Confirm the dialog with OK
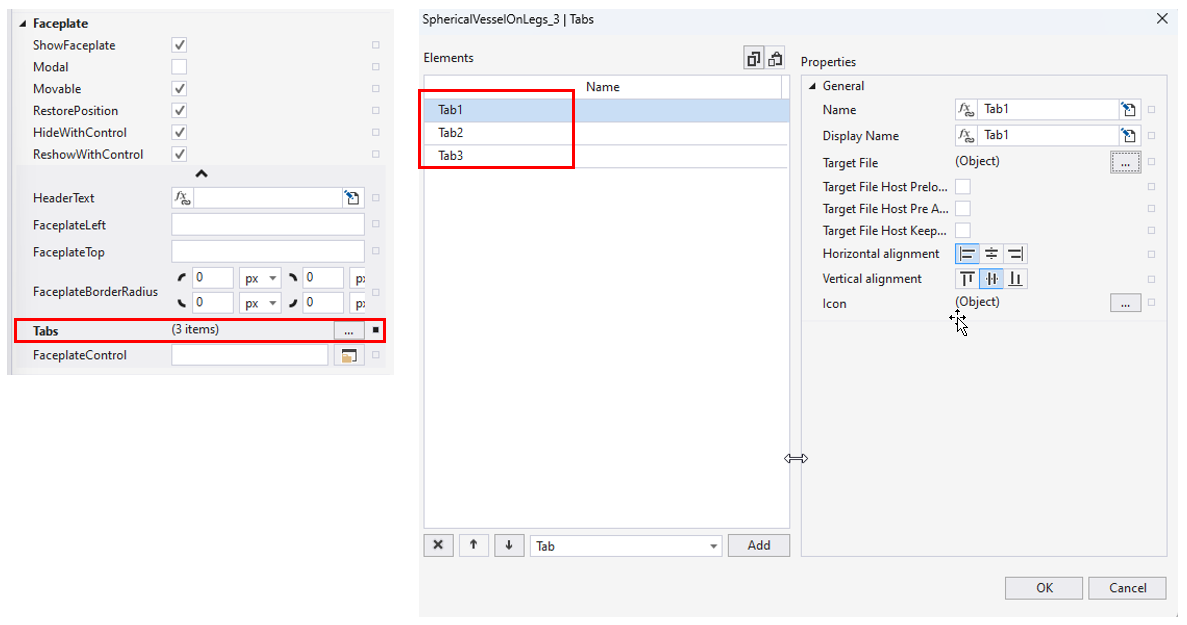Viewport: 1187px width, 625px height. [1043, 588]
